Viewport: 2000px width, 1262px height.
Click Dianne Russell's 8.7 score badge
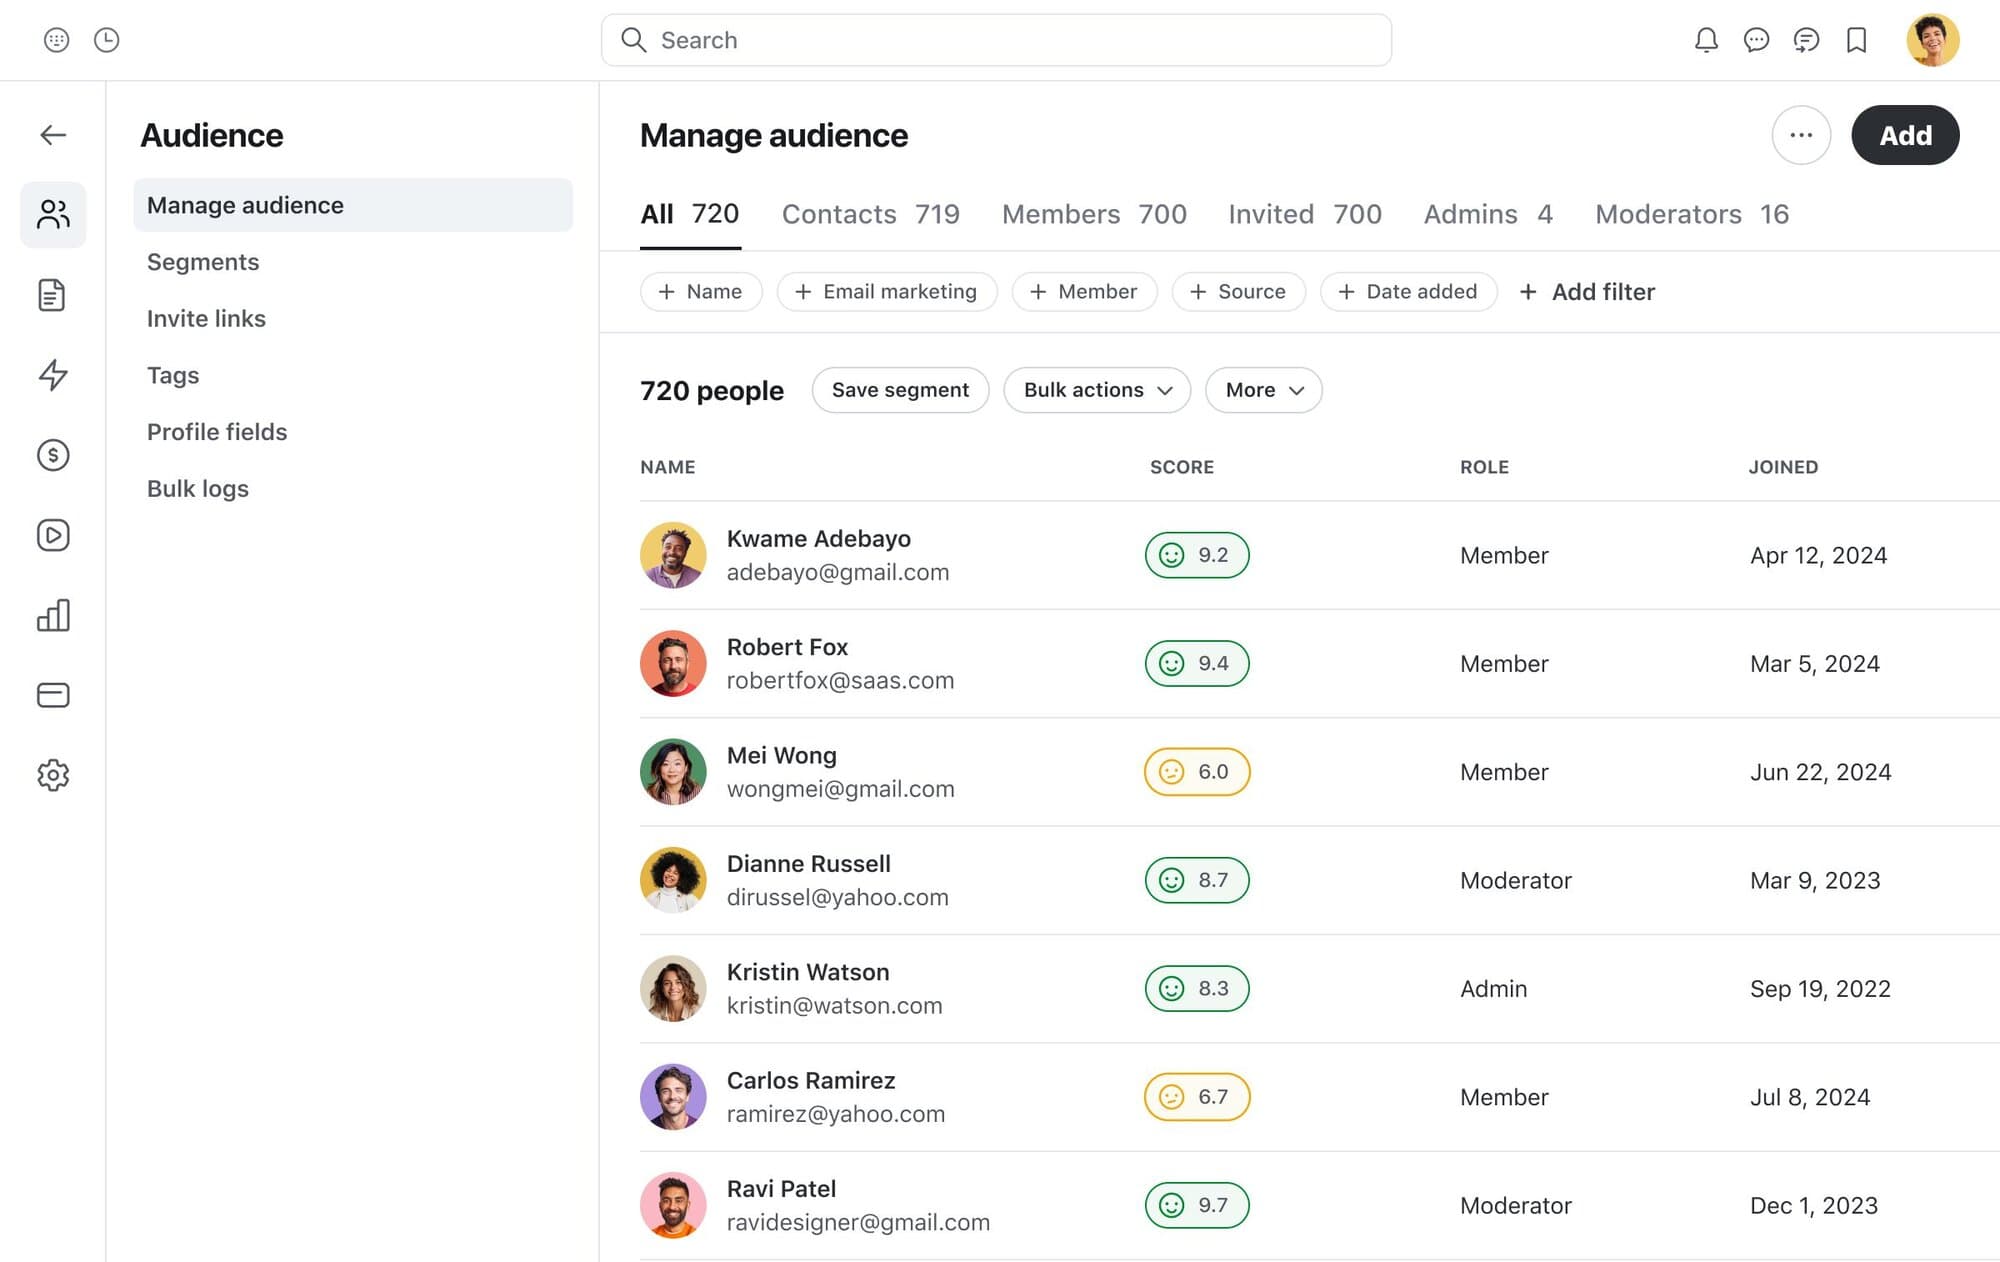coord(1197,880)
